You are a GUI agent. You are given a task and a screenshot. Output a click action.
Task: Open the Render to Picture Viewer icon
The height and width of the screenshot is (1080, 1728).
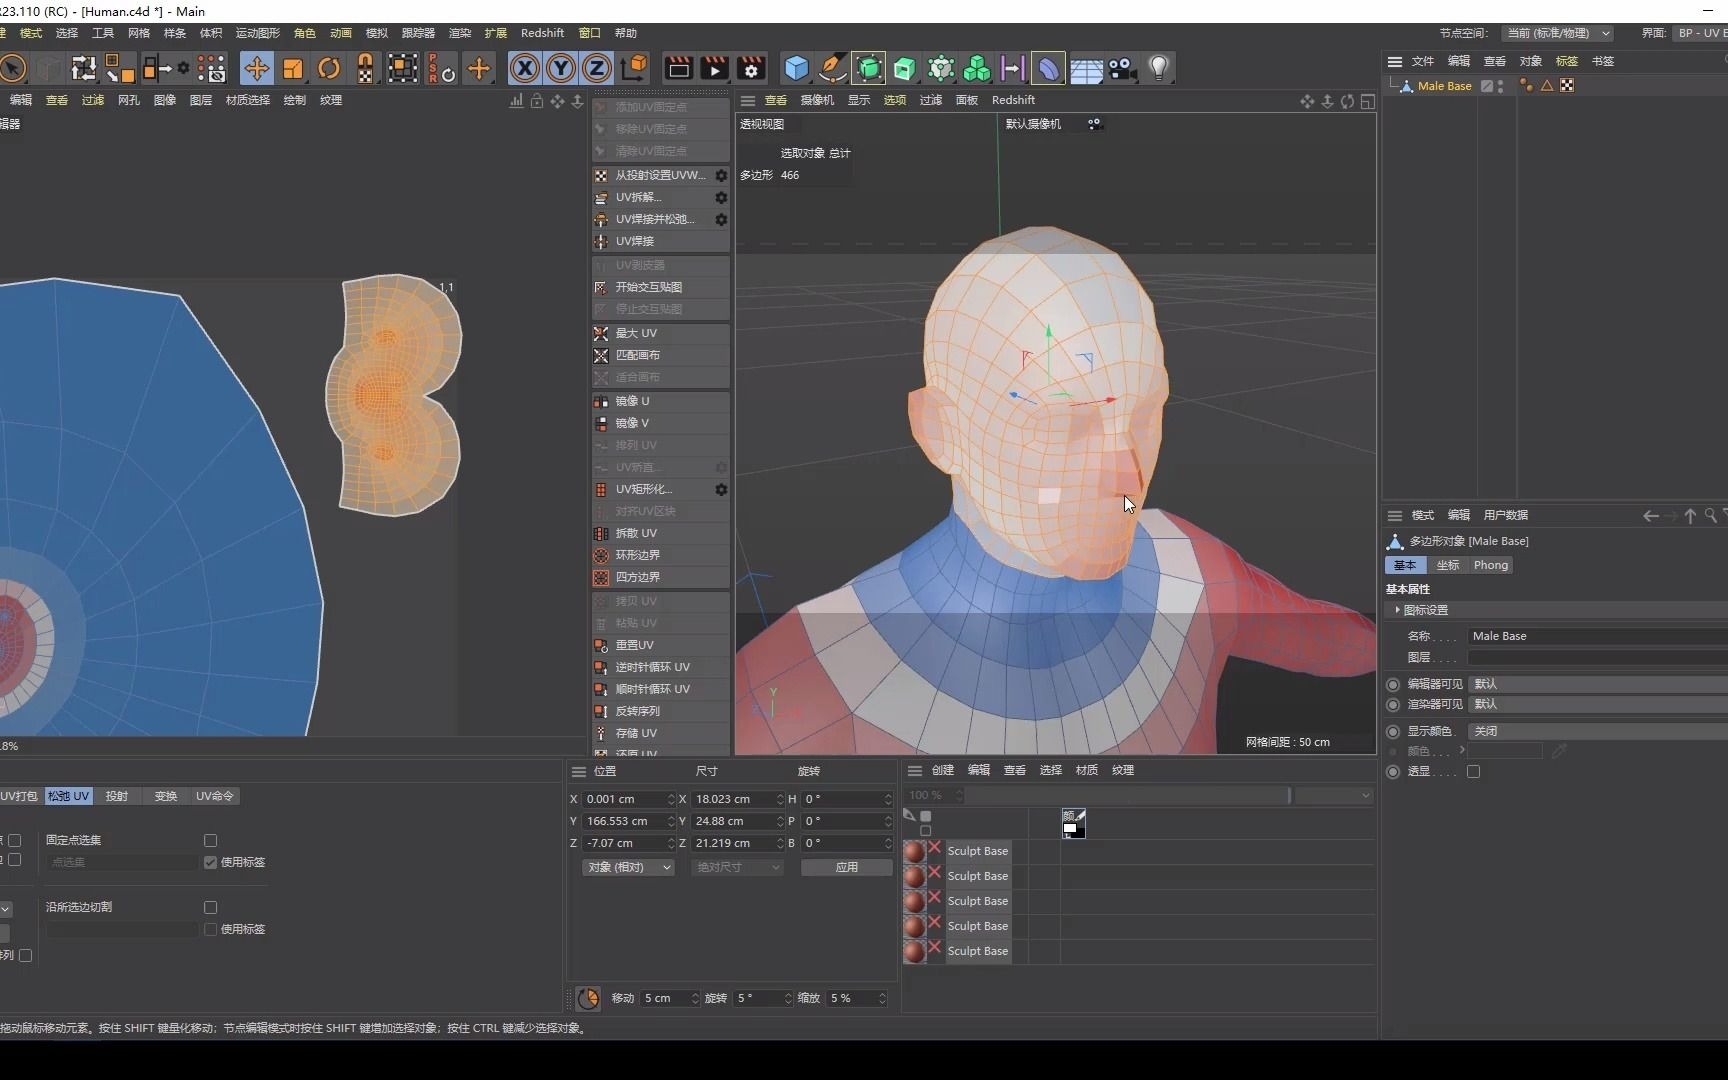click(714, 67)
